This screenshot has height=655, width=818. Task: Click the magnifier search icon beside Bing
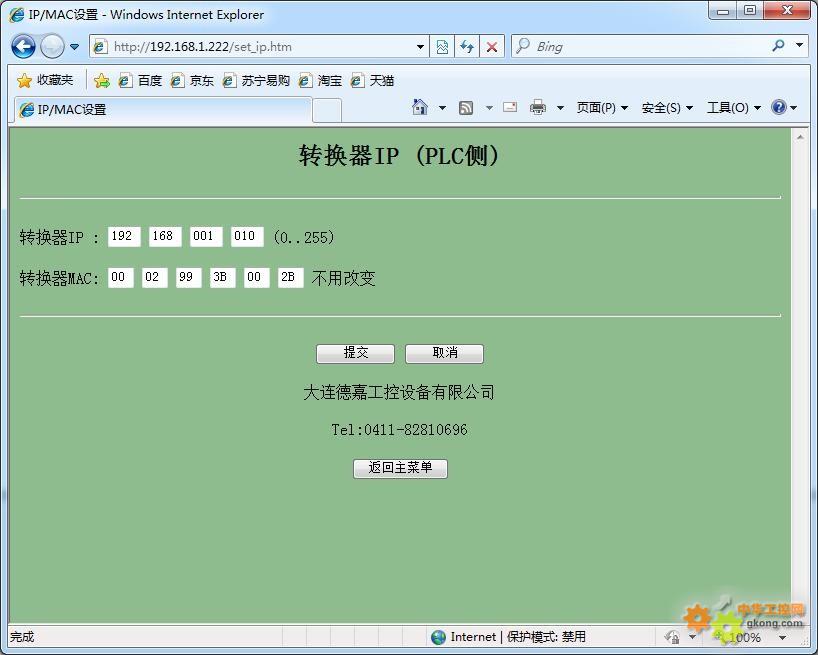(778, 46)
